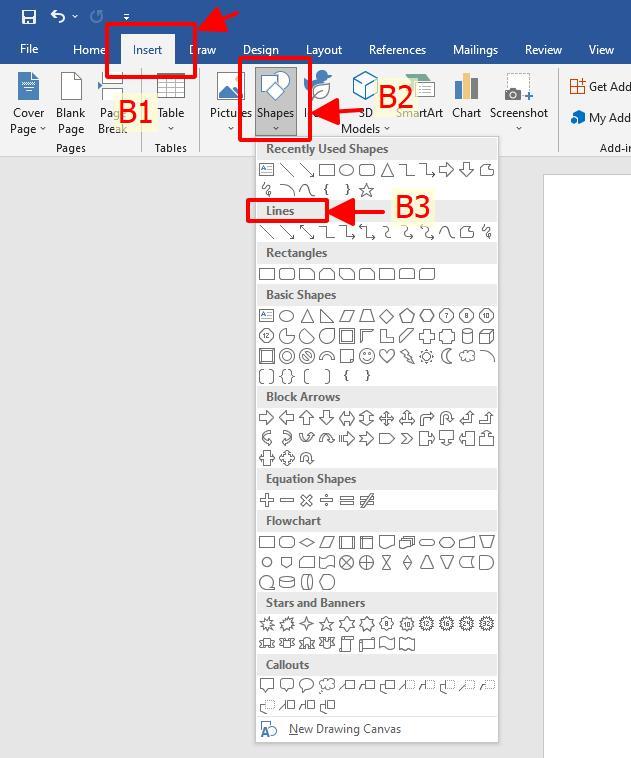Select the oval speech bubble callout
631x758 pixels.
pos(307,685)
